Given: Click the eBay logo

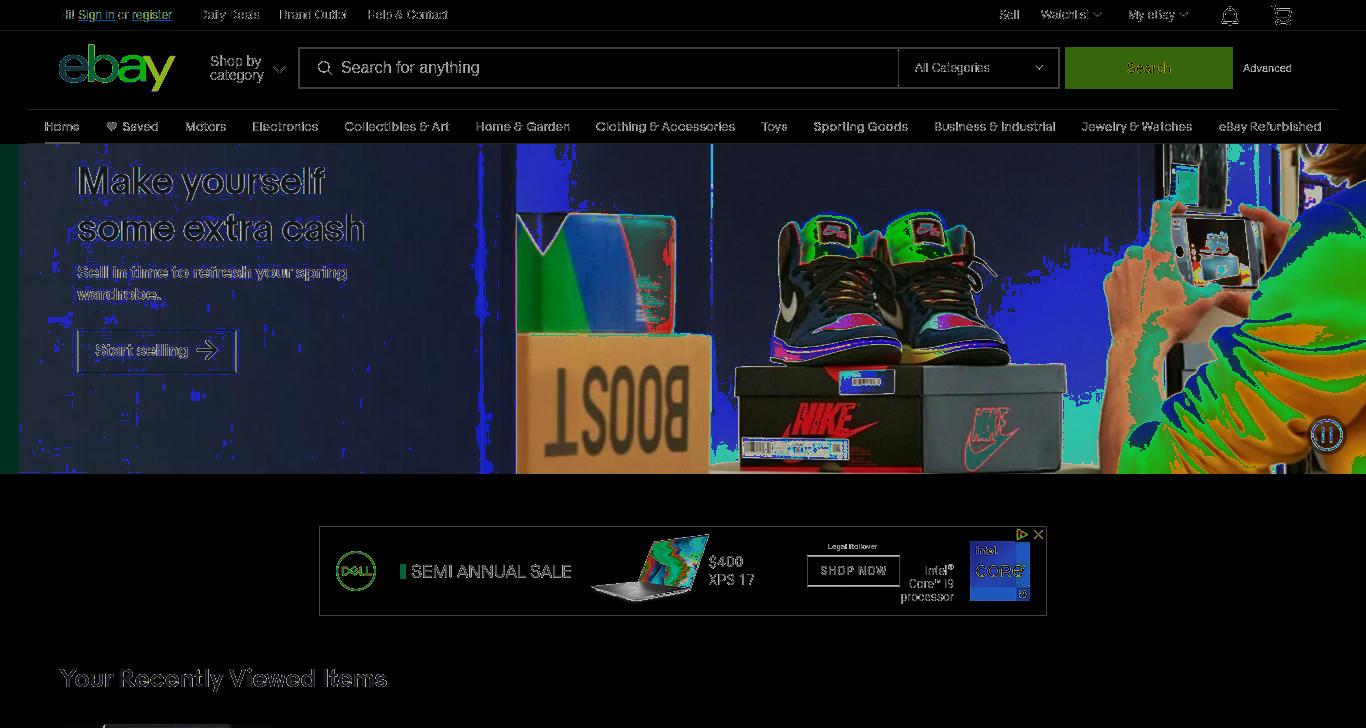Looking at the screenshot, I should (117, 67).
